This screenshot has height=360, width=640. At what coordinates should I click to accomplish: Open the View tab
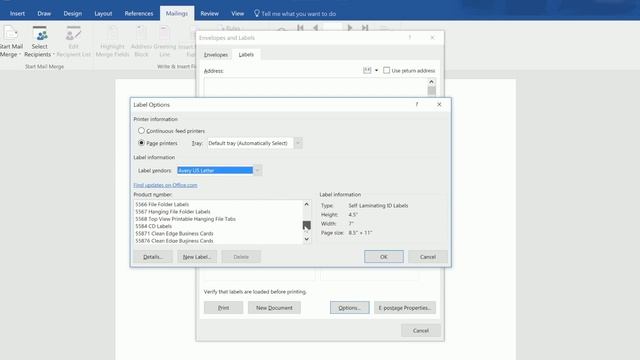(238, 13)
